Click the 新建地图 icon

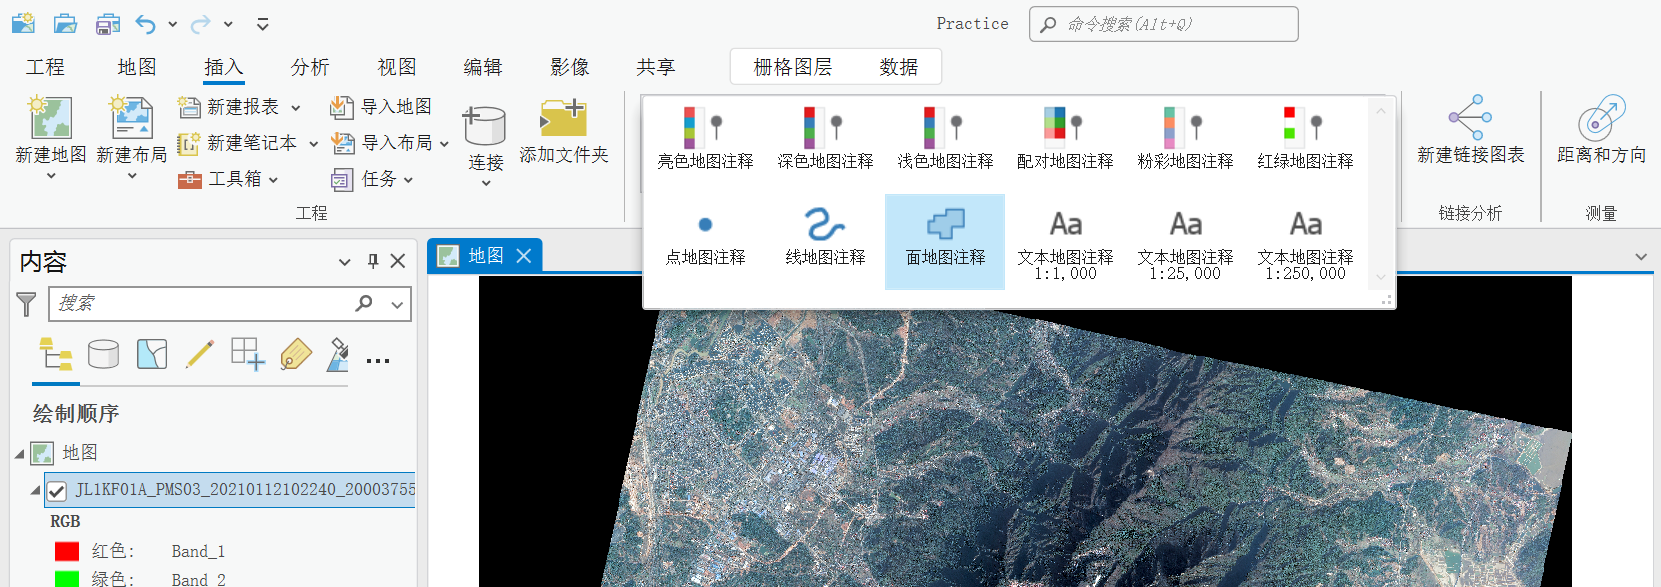[x=51, y=118]
